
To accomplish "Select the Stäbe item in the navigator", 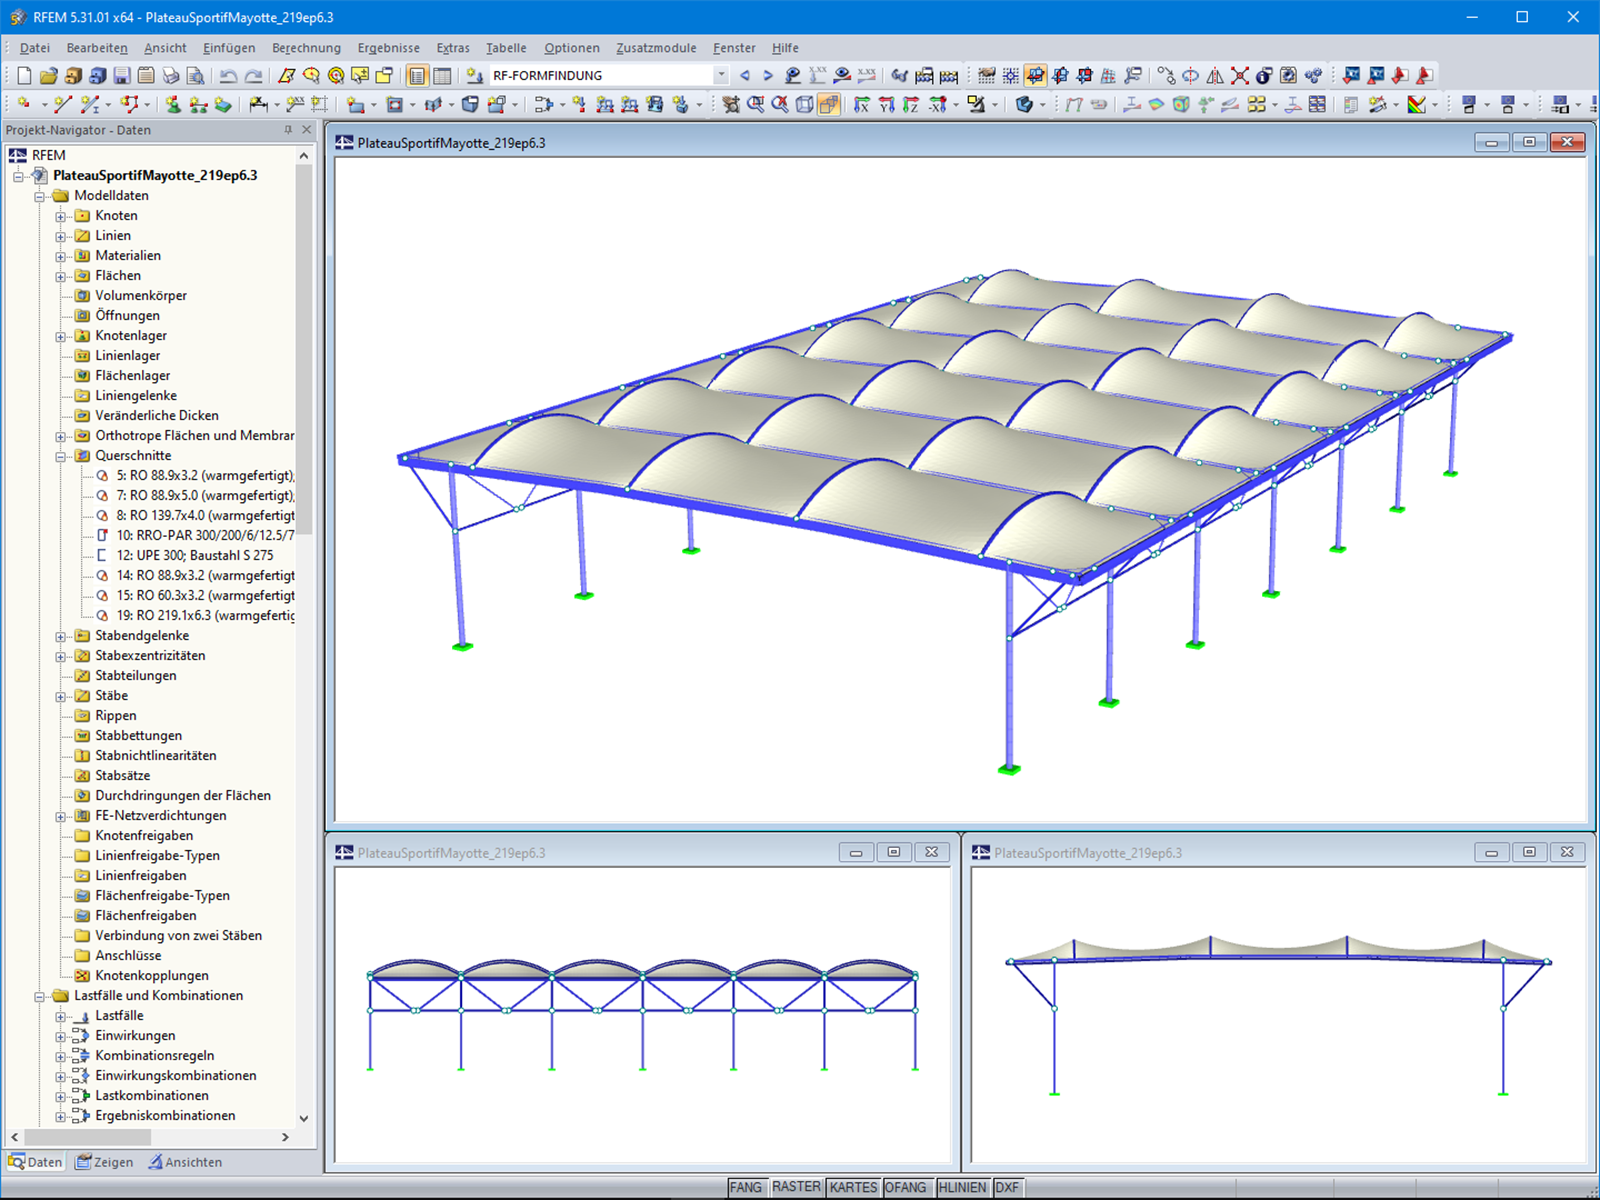I will (x=110, y=695).
